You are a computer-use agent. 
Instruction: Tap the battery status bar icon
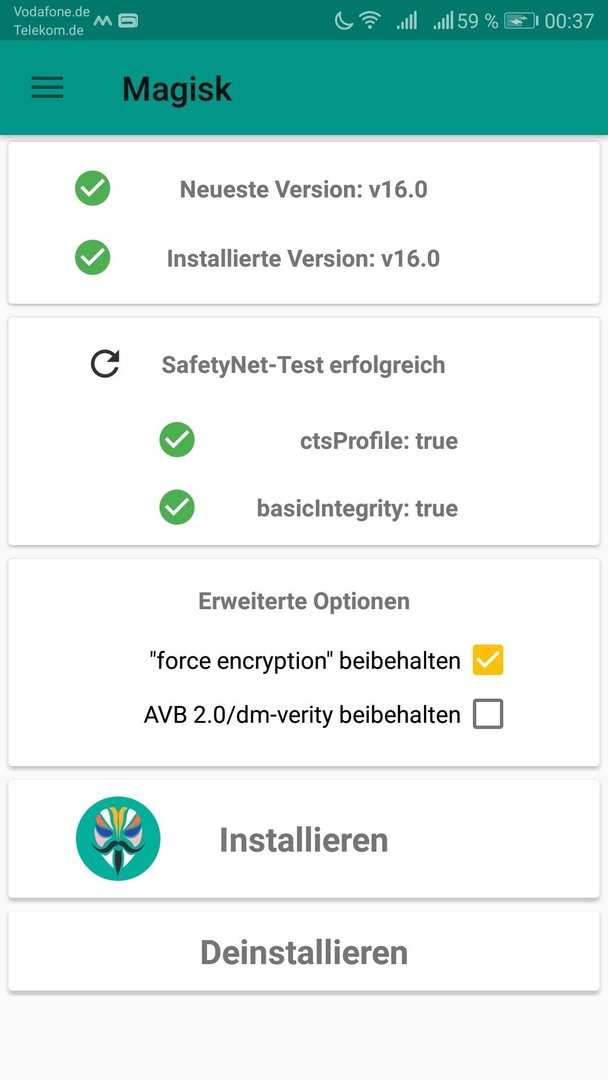(x=521, y=21)
